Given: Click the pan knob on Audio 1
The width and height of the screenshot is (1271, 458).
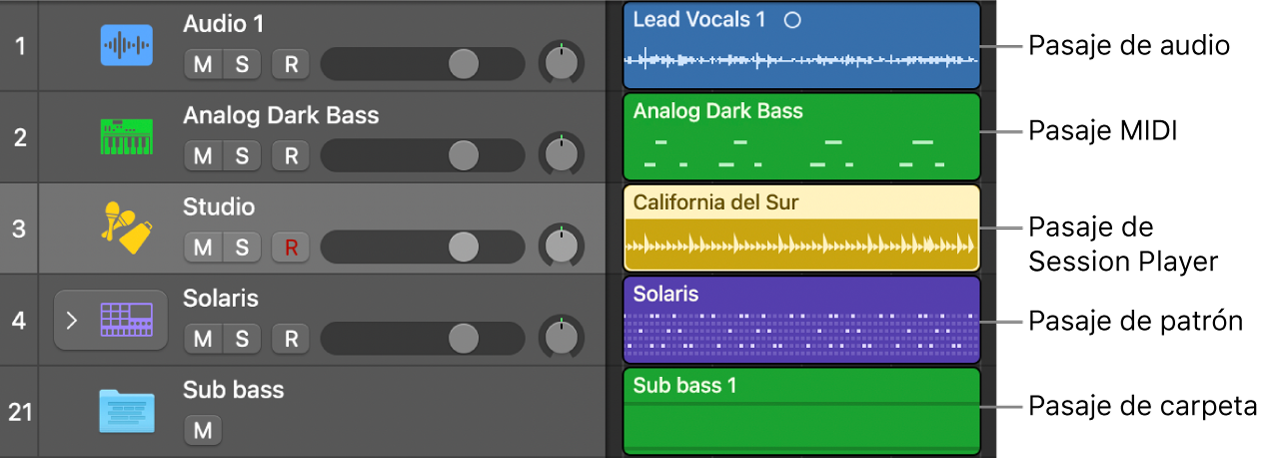Looking at the screenshot, I should point(561,64).
